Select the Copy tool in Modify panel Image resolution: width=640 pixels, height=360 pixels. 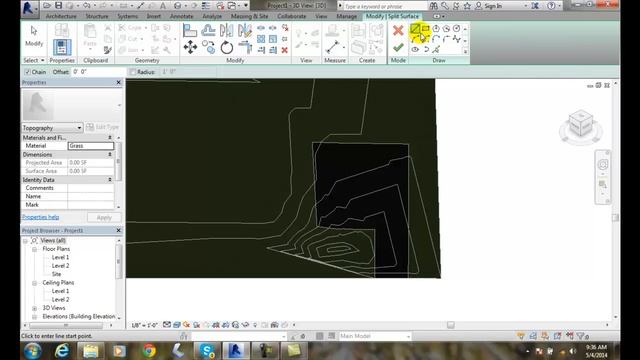[x=208, y=47]
